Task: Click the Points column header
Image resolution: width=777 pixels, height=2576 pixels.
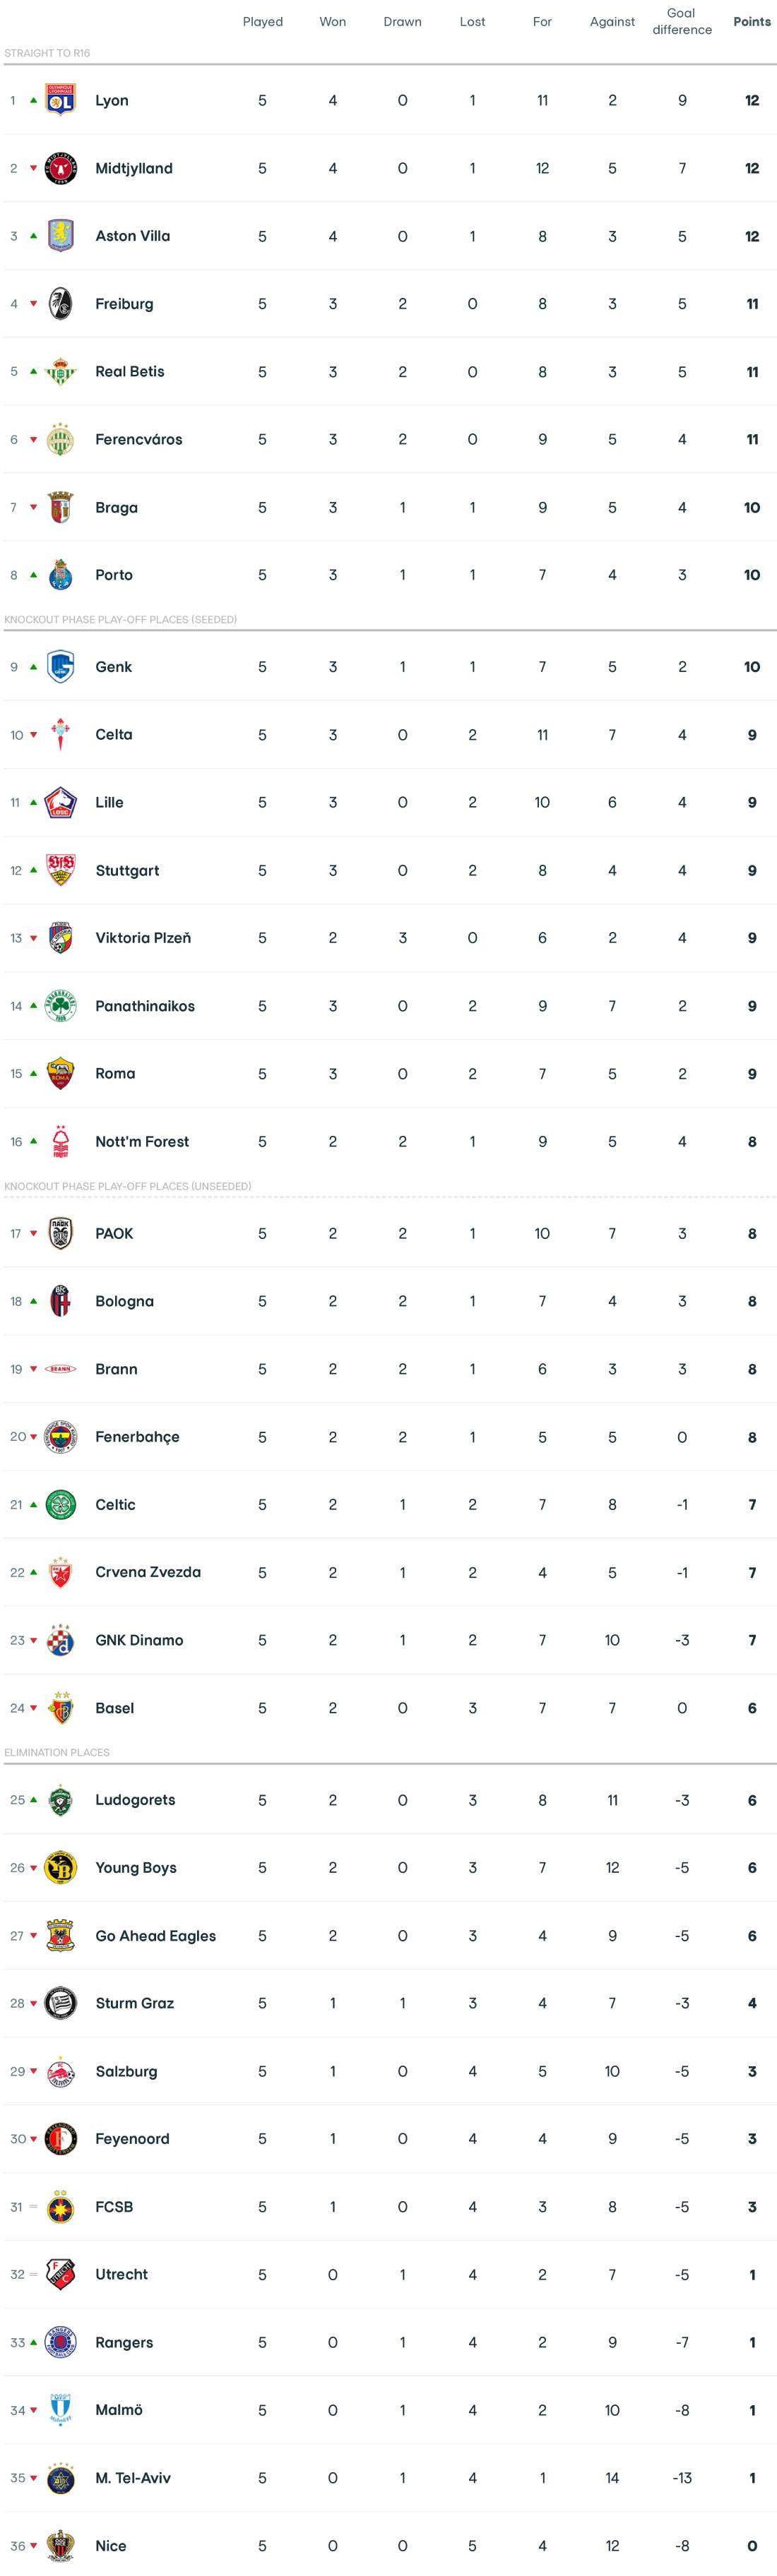Action: click(752, 21)
